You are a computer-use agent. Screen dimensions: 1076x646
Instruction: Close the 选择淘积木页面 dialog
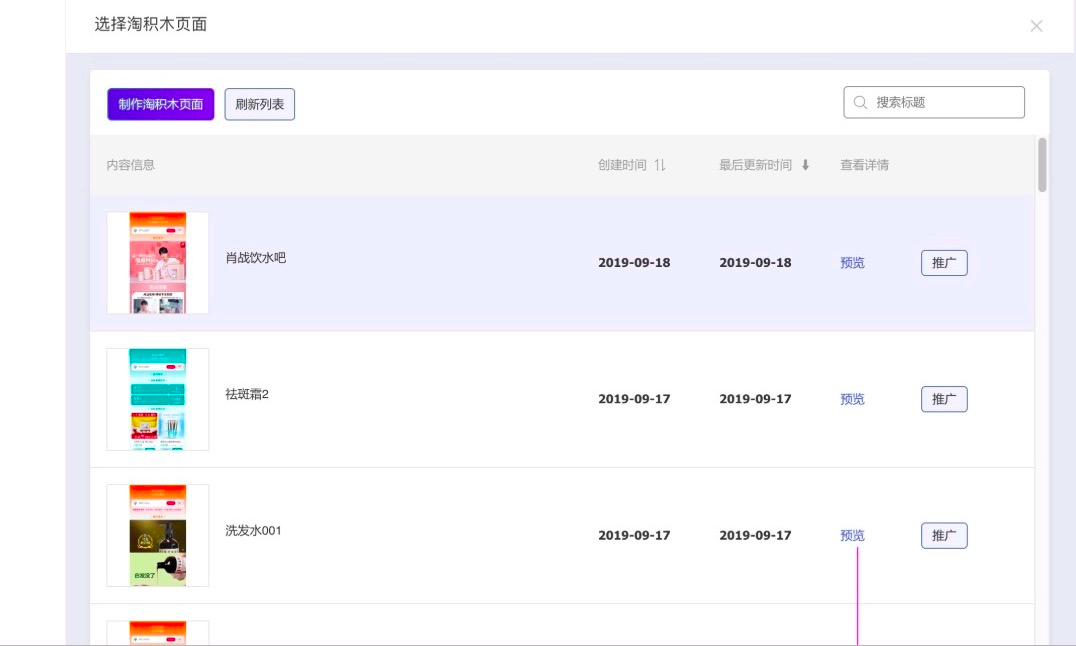click(1036, 26)
